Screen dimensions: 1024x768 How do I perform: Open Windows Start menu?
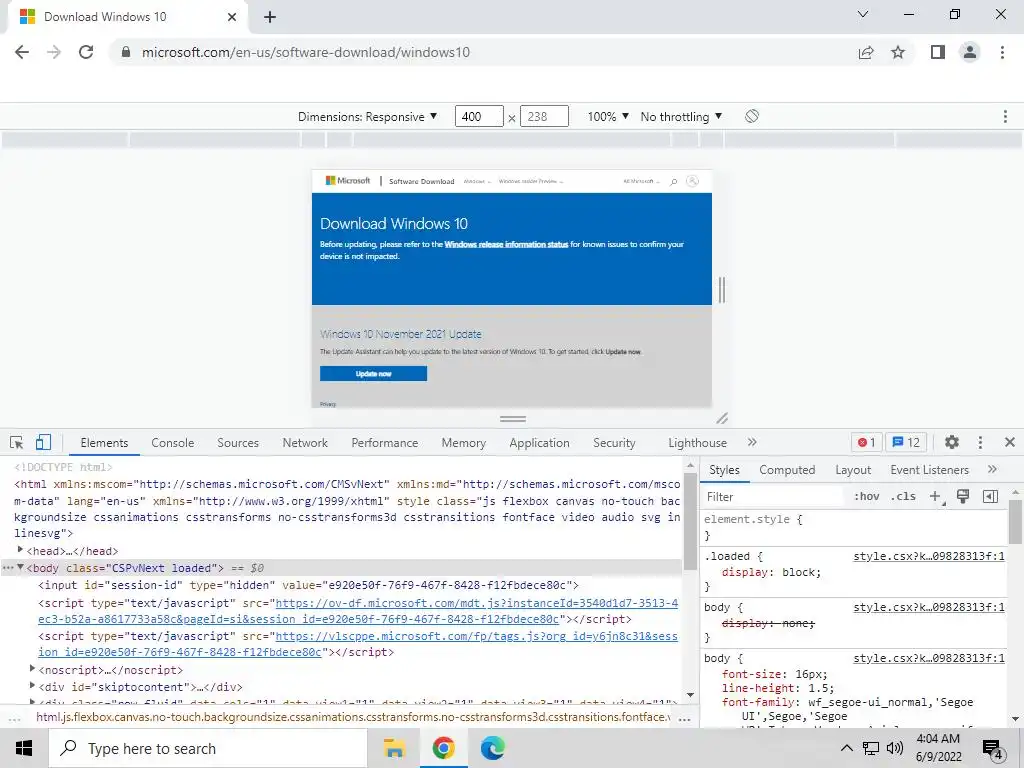24,748
